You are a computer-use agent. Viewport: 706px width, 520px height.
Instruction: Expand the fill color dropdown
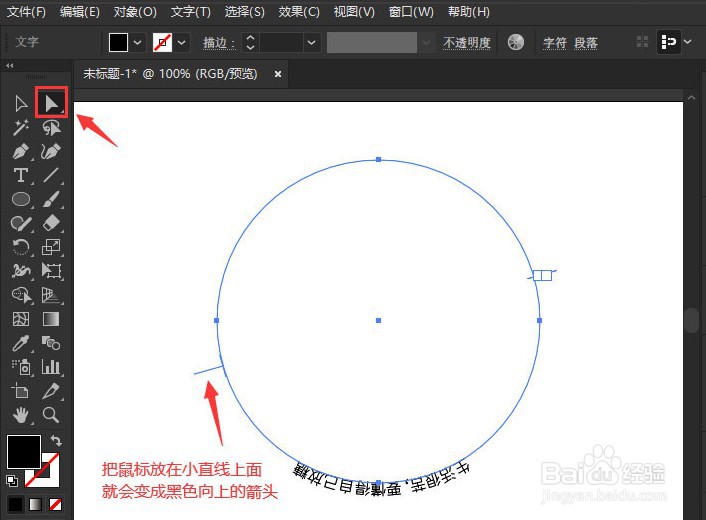click(x=138, y=43)
